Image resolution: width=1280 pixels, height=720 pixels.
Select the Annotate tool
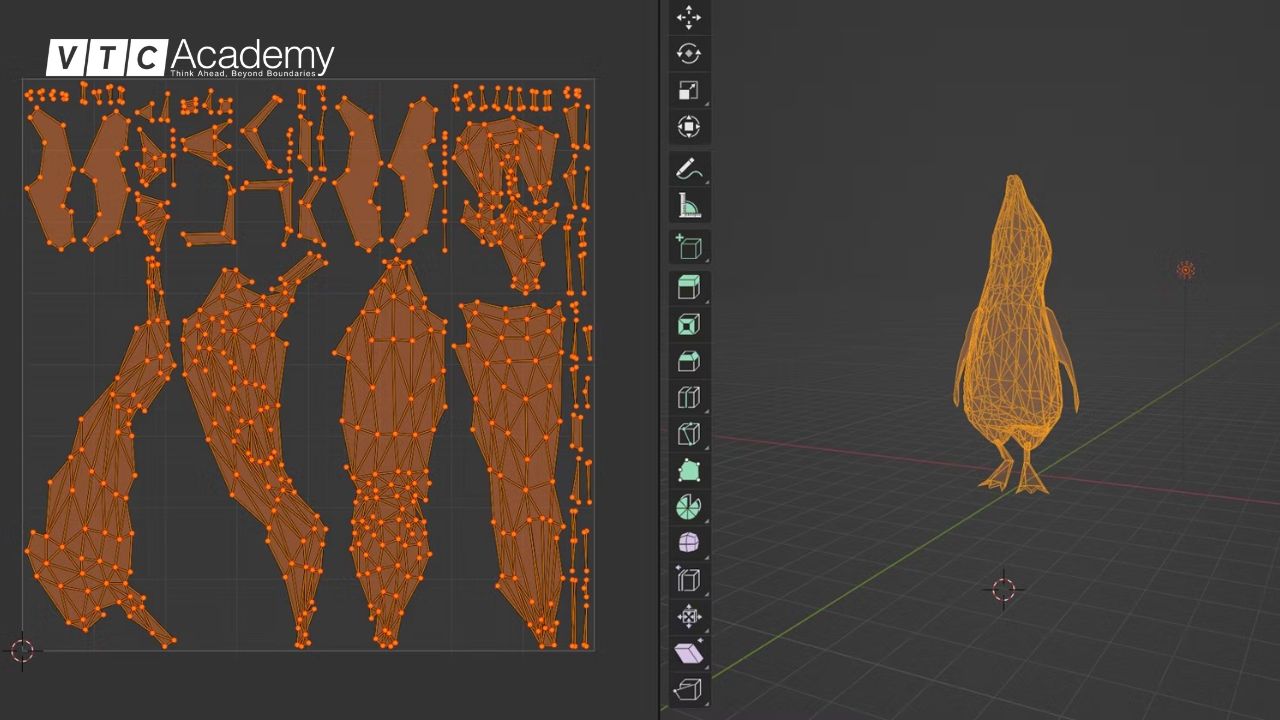[x=688, y=169]
